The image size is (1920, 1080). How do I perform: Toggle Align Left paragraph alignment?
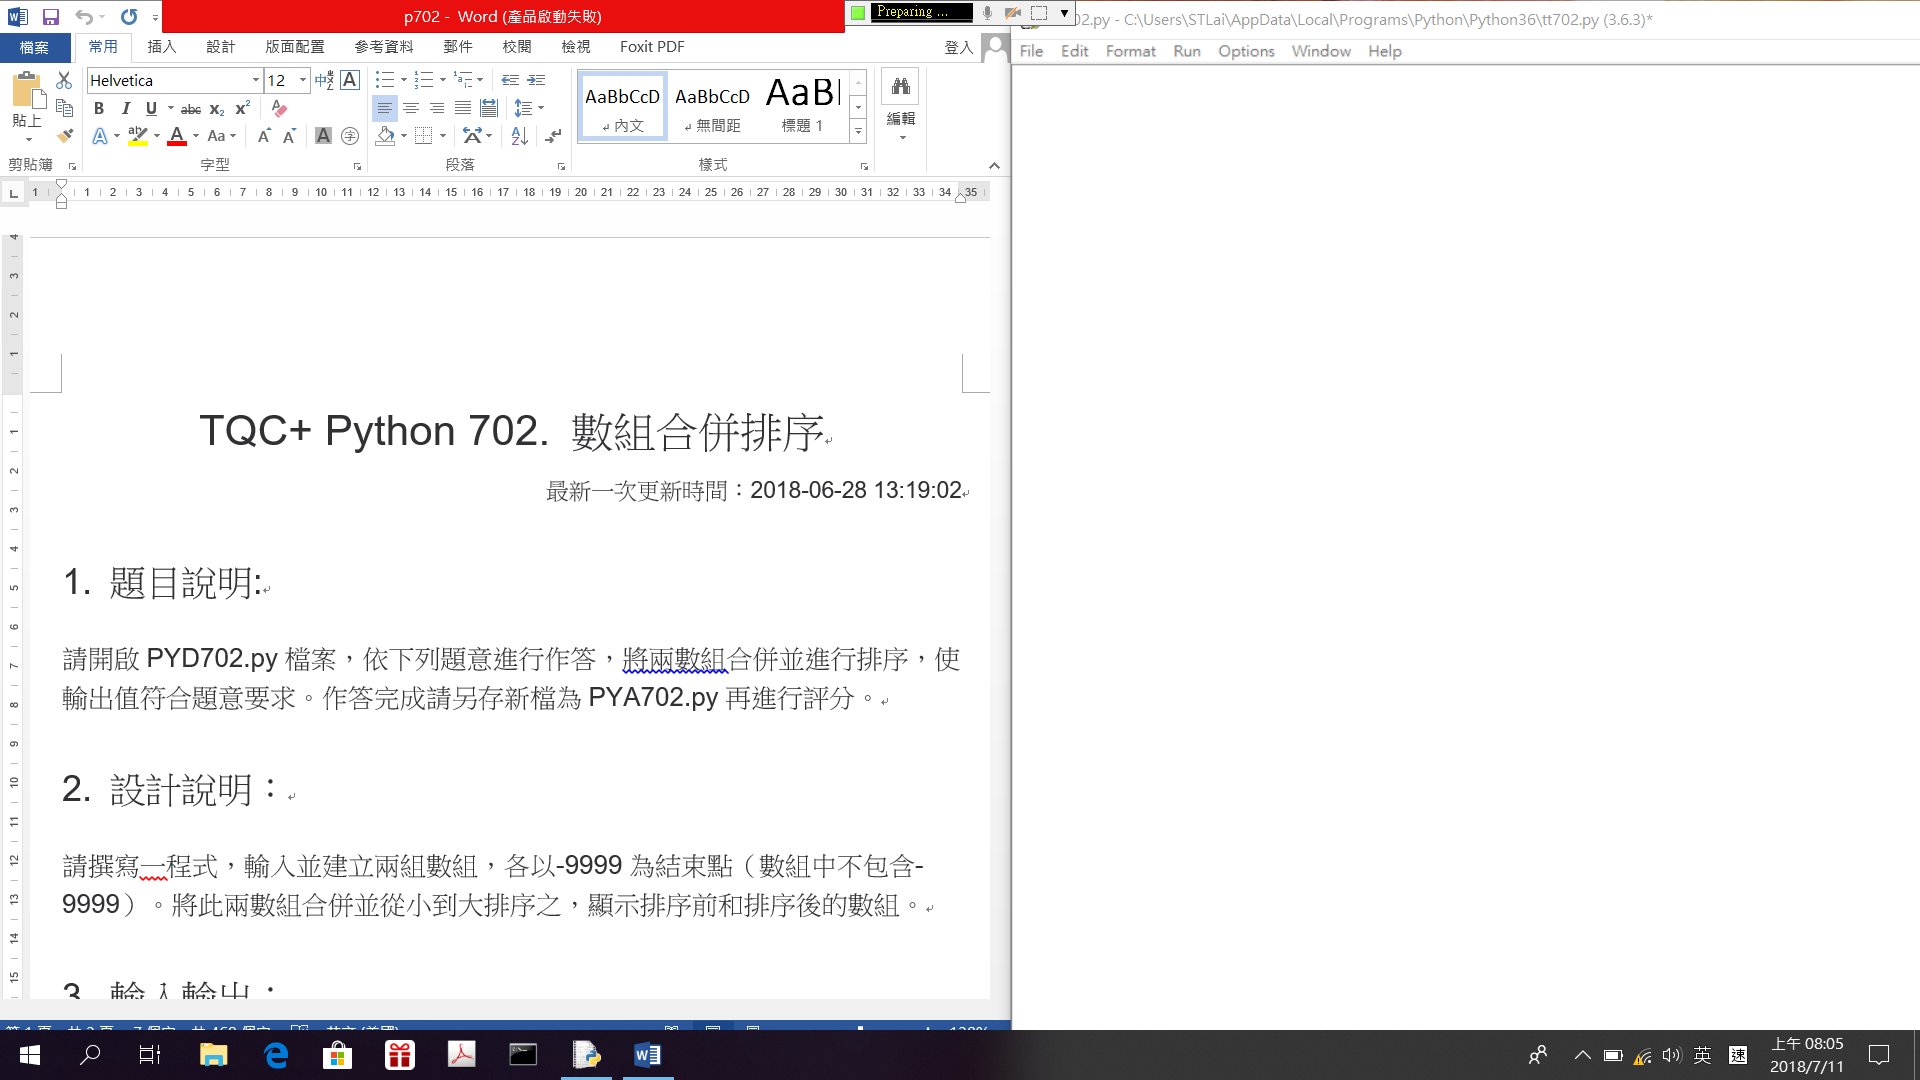(385, 108)
